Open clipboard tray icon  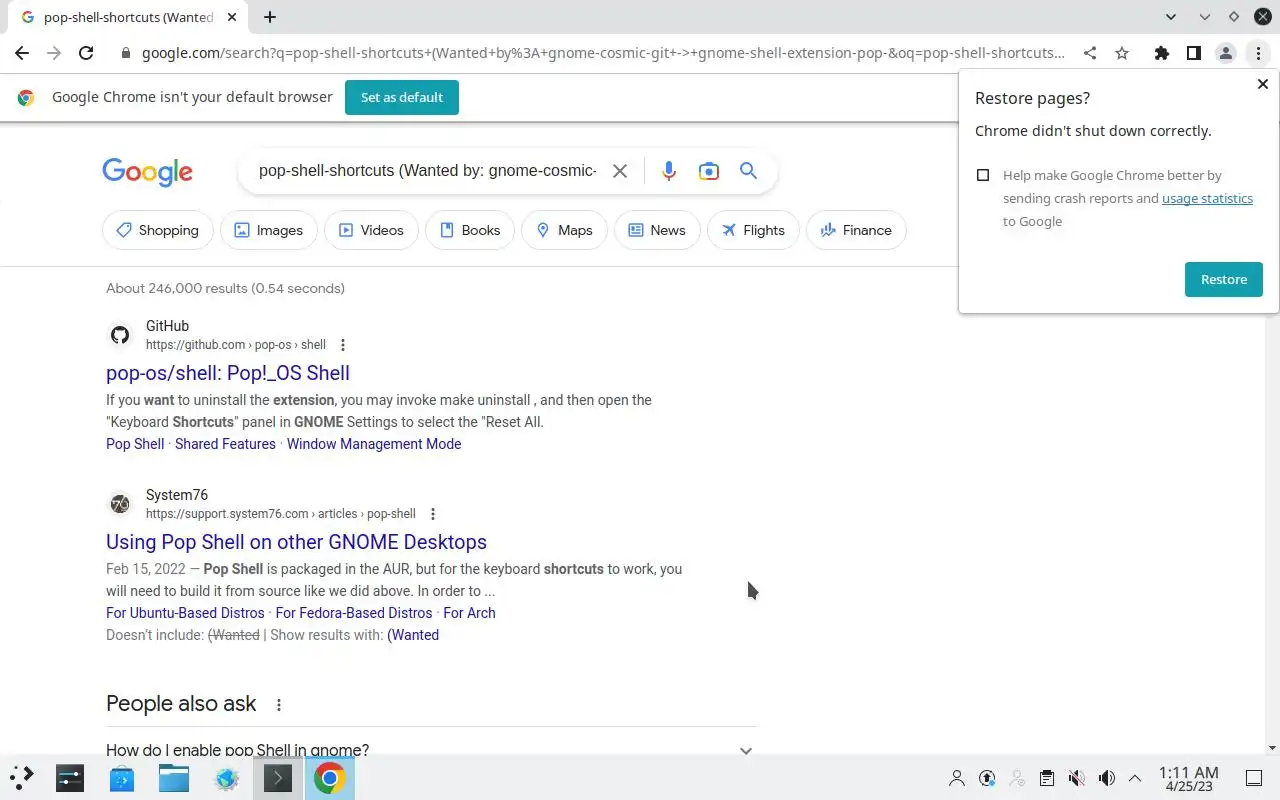click(1046, 778)
